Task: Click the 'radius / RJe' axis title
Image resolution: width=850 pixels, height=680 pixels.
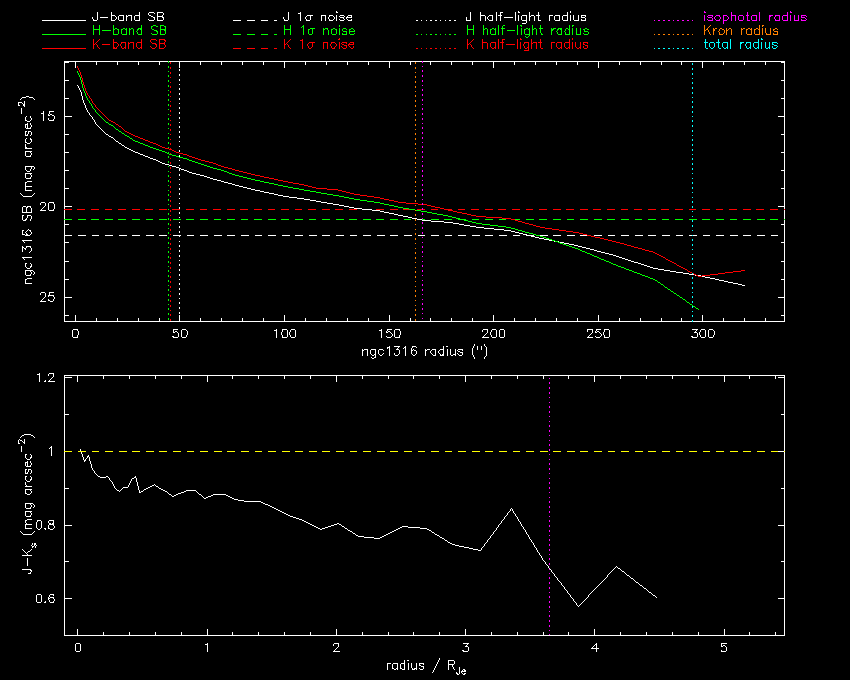Action: click(x=426, y=666)
